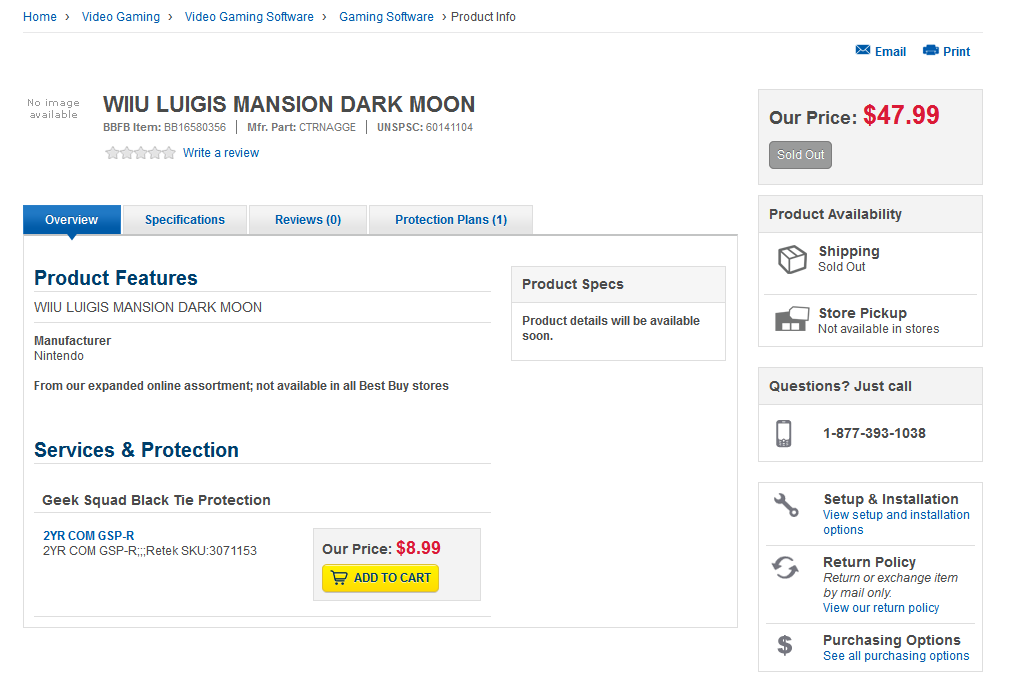1010x681 pixels.
Task: Click the phone icon beside number
Action: tap(784, 433)
